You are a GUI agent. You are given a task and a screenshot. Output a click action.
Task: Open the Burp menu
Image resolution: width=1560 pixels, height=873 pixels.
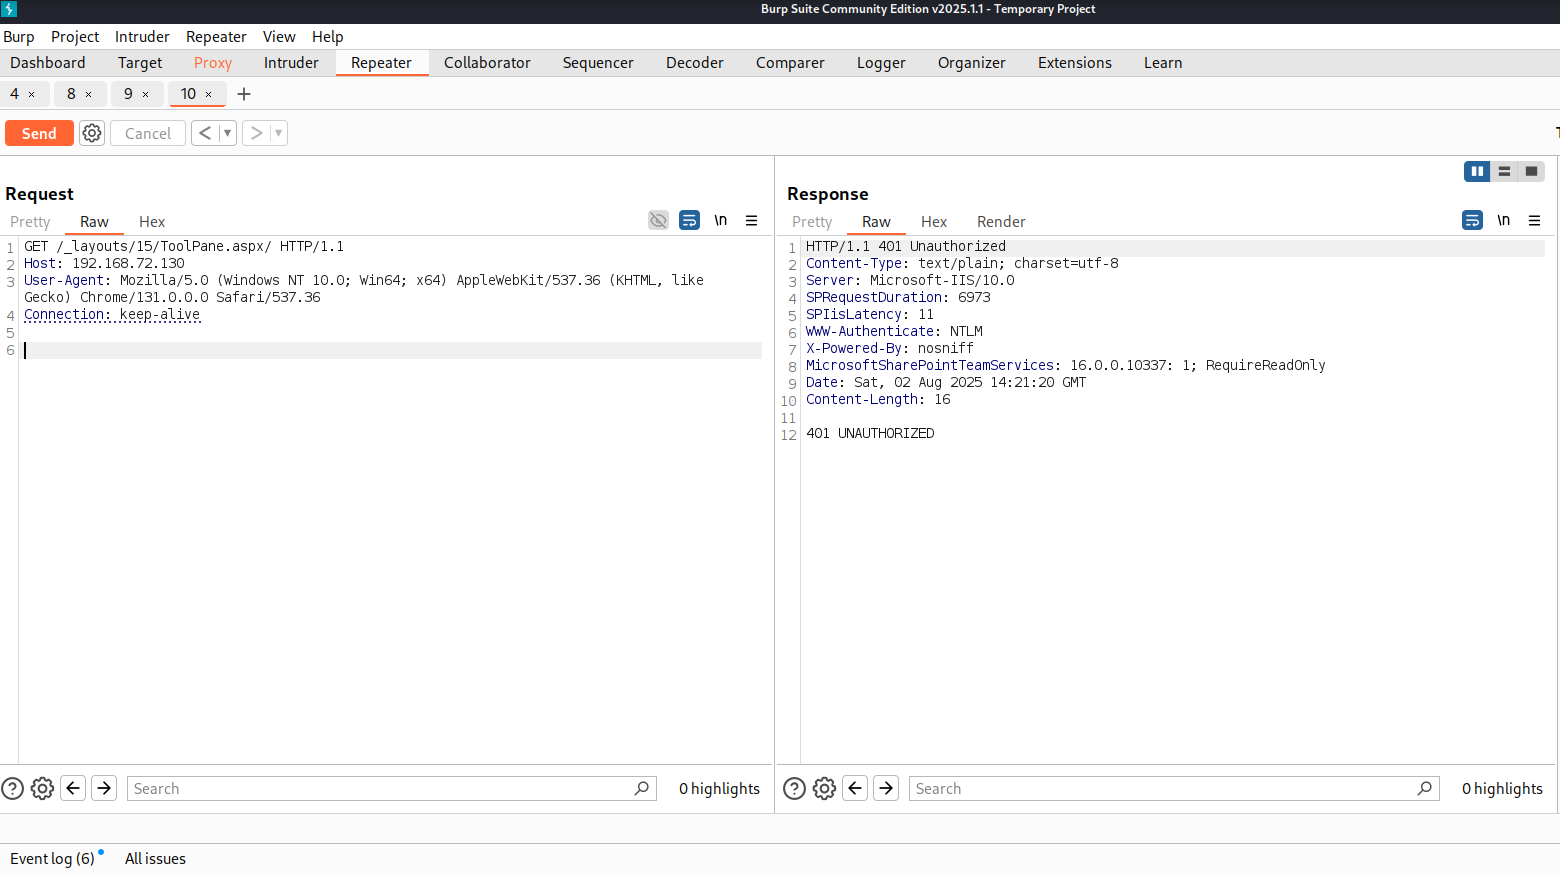click(x=19, y=36)
